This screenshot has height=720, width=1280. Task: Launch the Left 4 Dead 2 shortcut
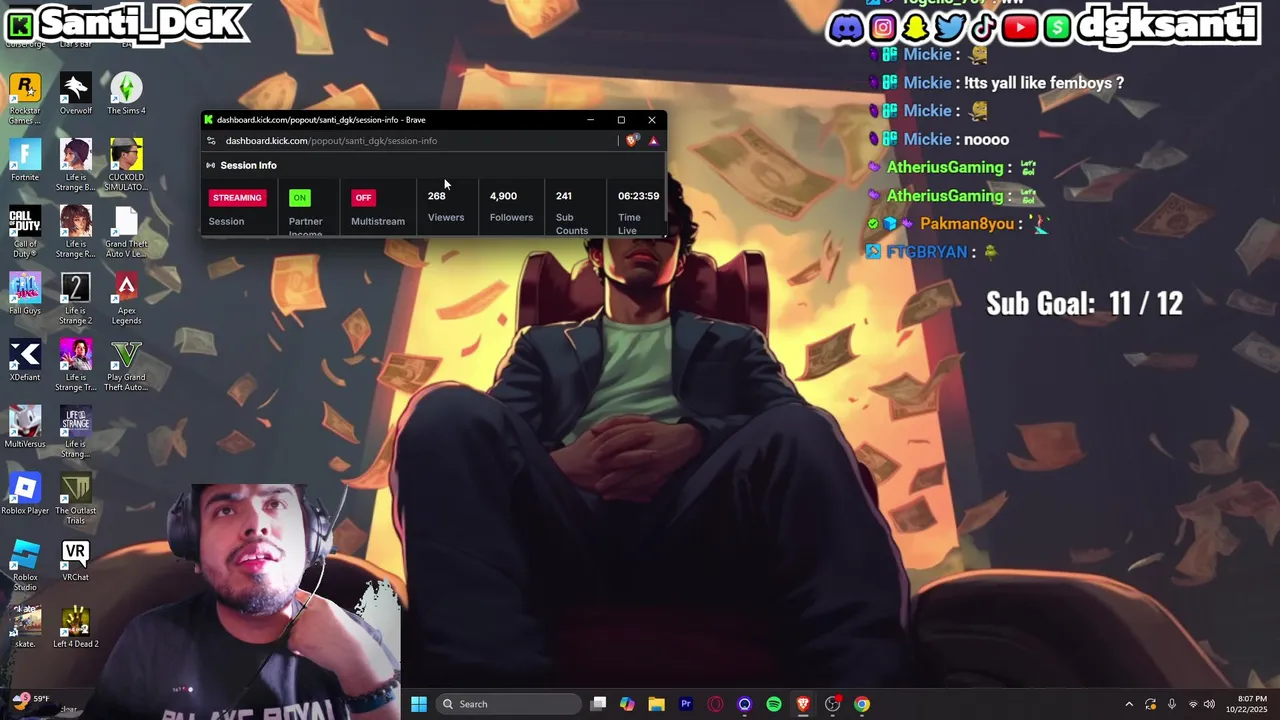coord(75,628)
